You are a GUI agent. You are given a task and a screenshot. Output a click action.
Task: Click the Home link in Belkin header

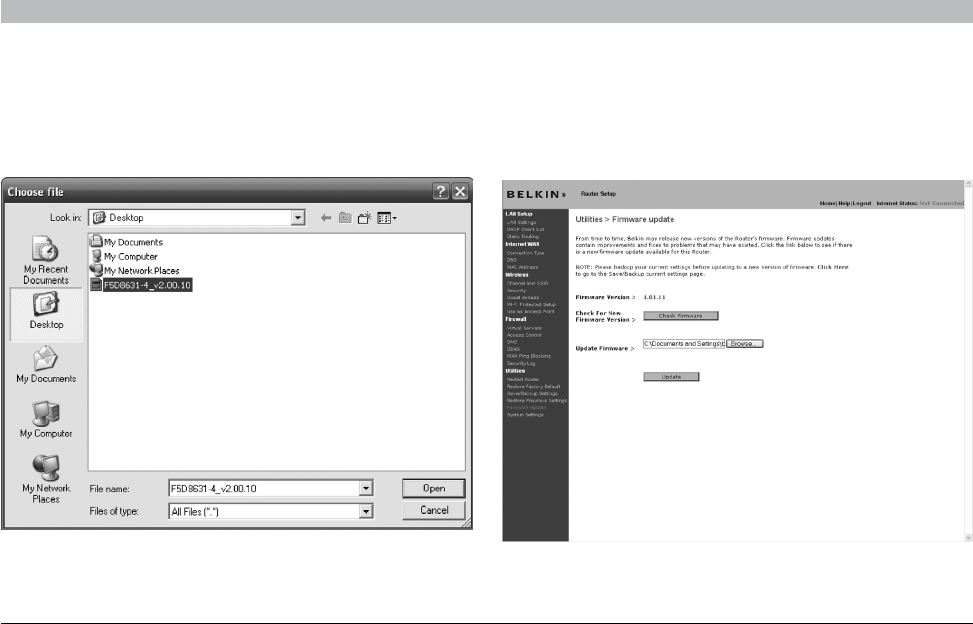827,203
